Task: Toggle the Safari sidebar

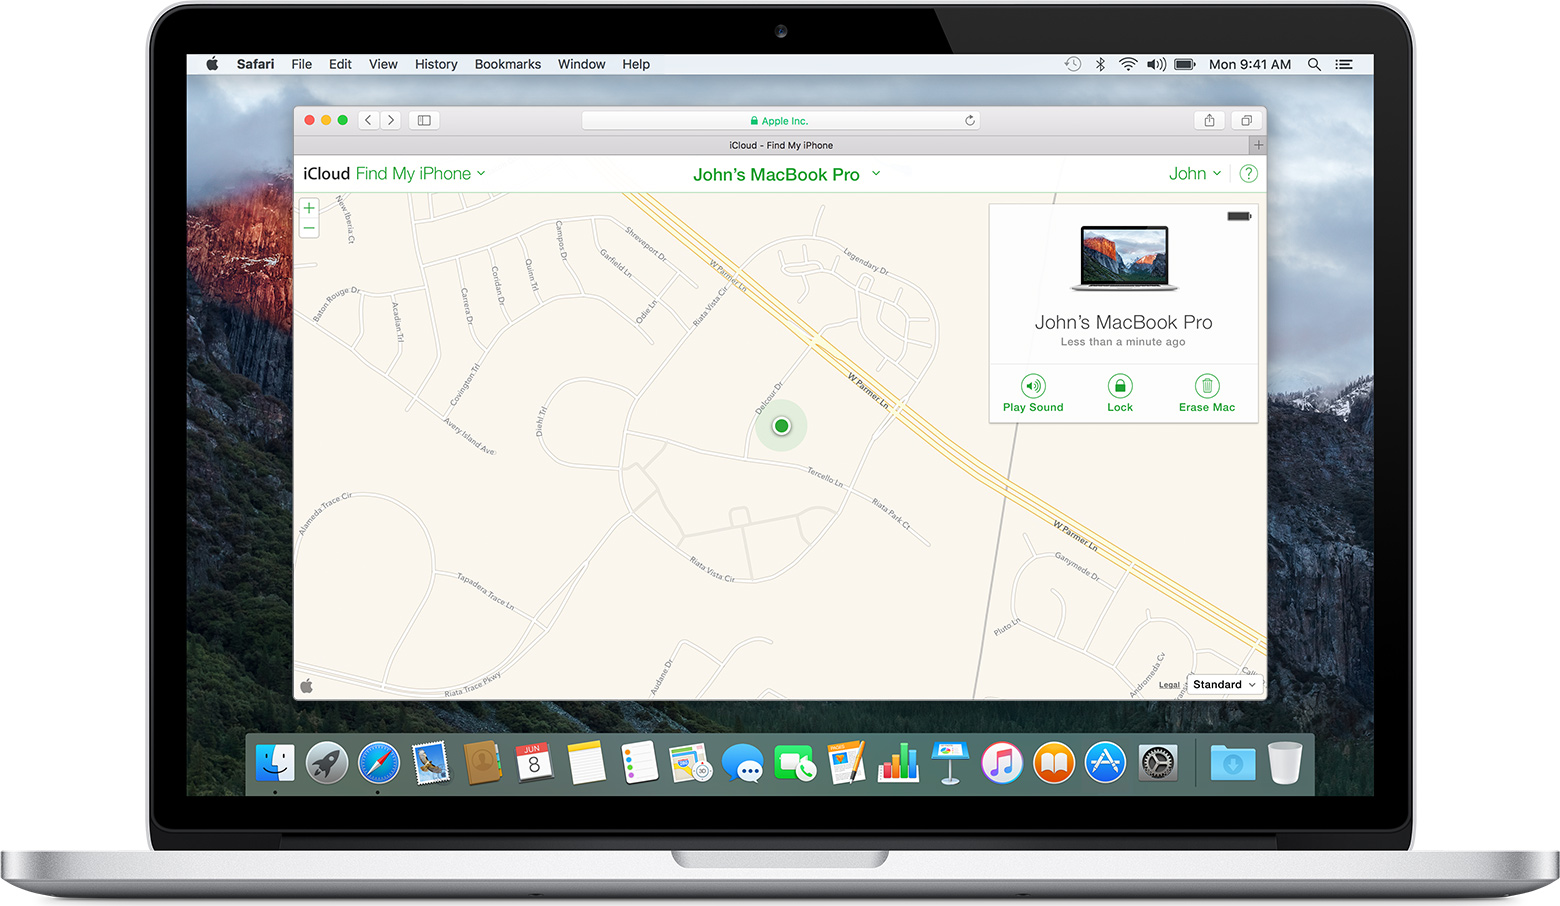Action: click(x=424, y=120)
